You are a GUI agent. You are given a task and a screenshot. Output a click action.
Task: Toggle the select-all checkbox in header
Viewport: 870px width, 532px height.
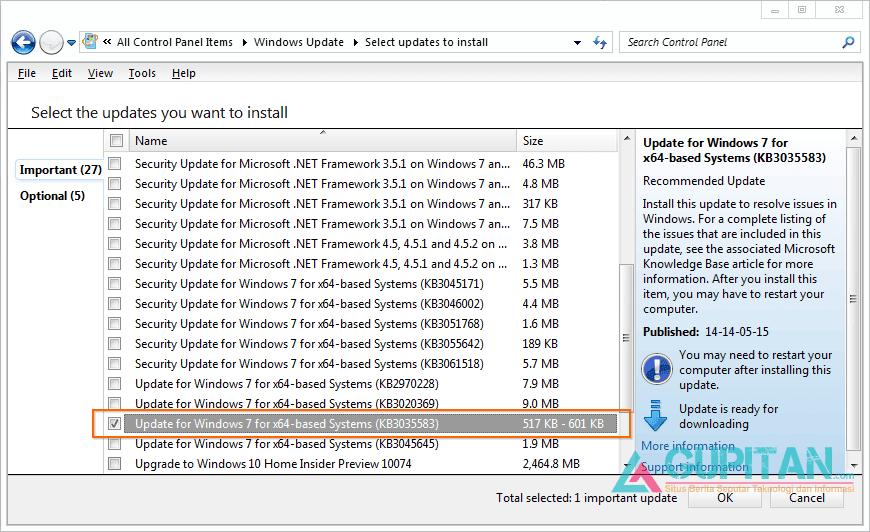click(x=116, y=141)
